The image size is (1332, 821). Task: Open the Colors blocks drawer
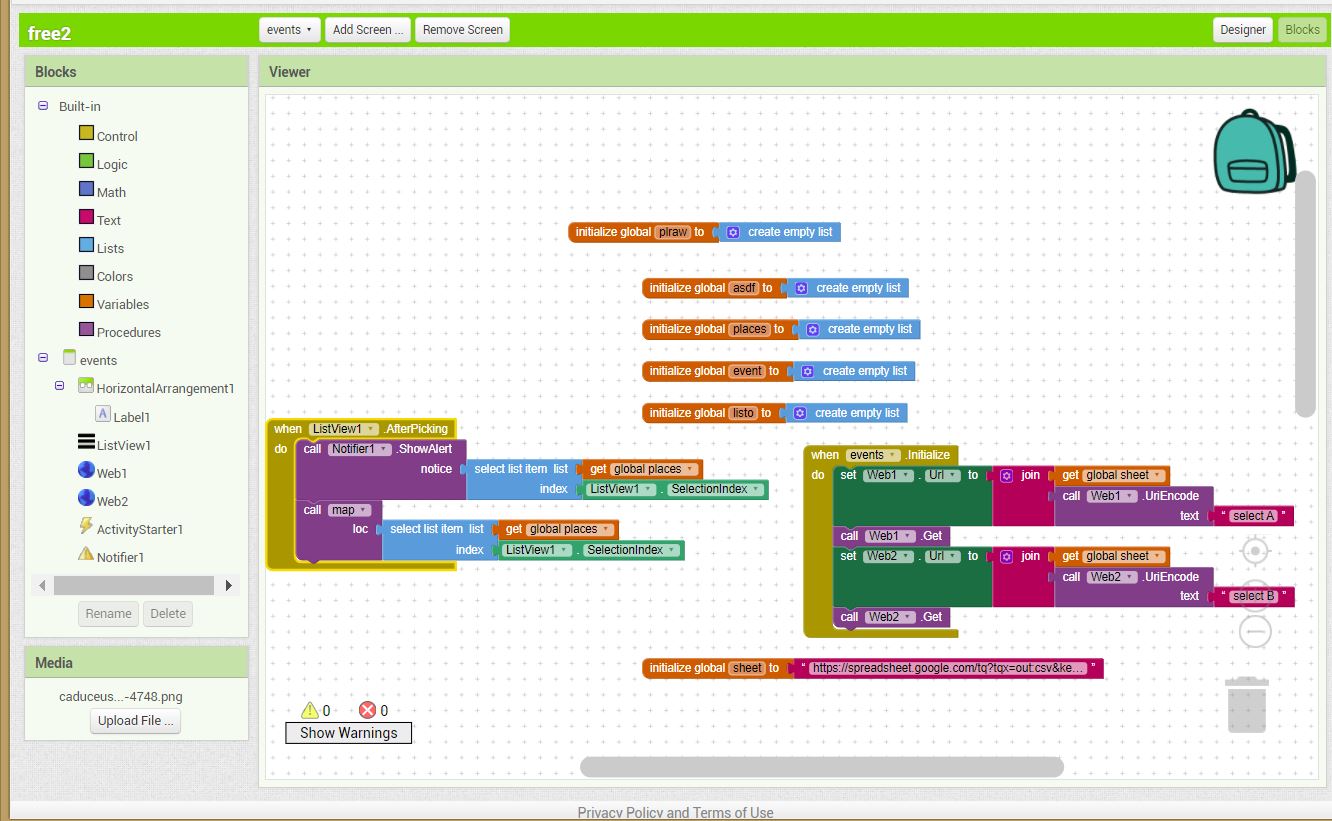point(115,276)
